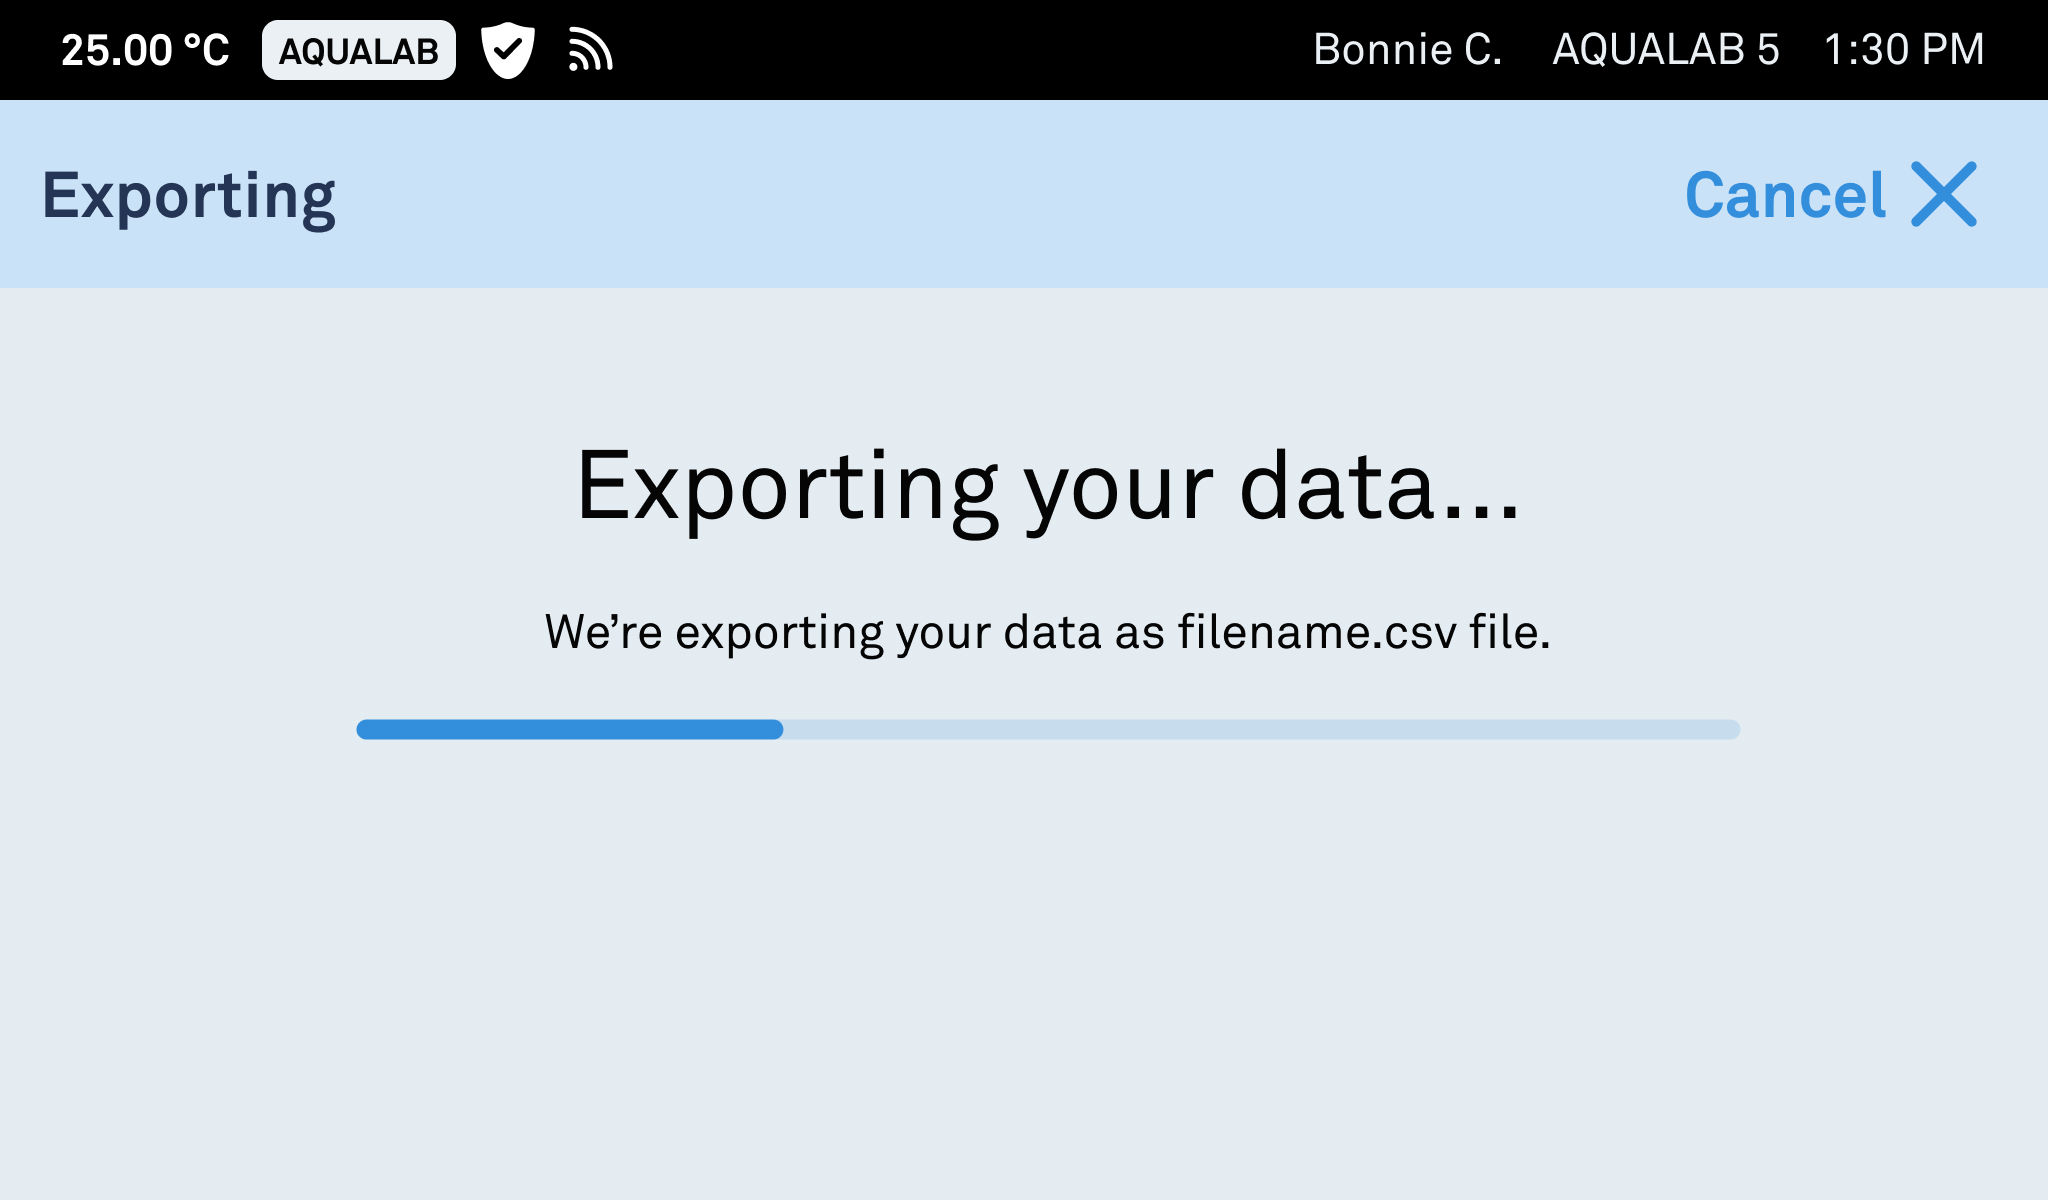Screen dimensions: 2048x1200
Task: Click the 25.00 °C temperature reading
Action: click(x=145, y=50)
